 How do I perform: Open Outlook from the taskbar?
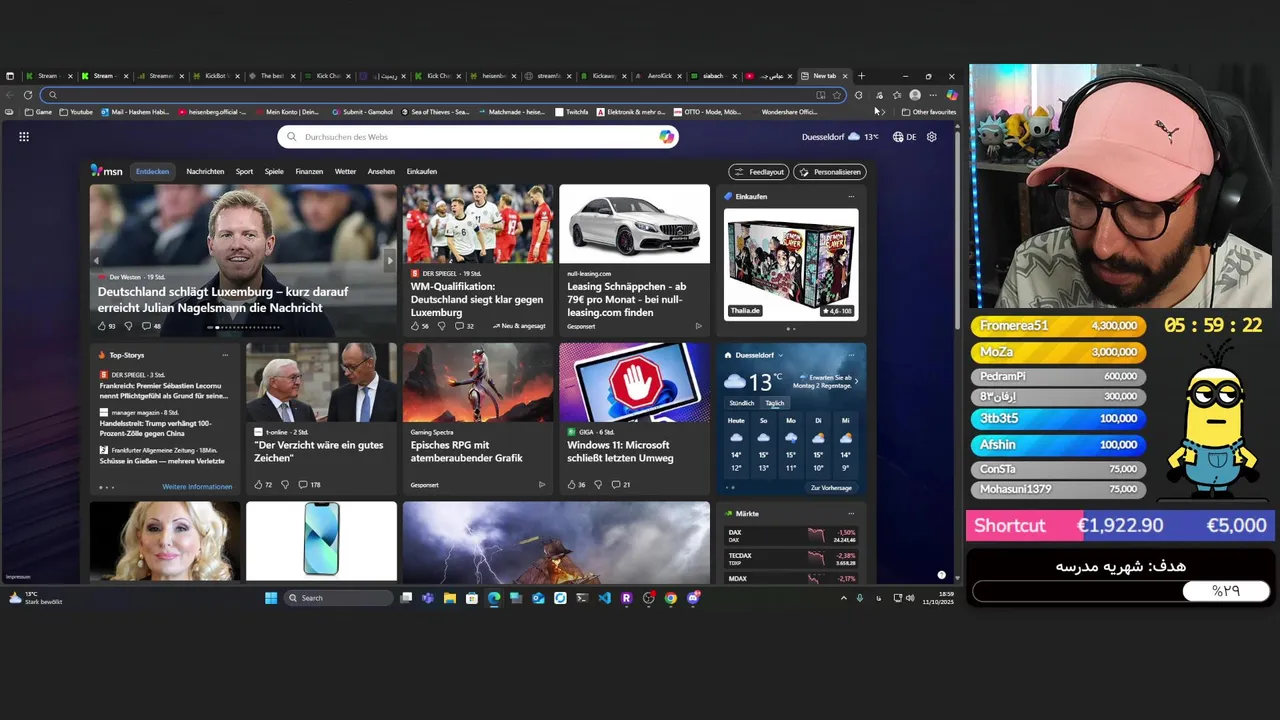pos(538,598)
